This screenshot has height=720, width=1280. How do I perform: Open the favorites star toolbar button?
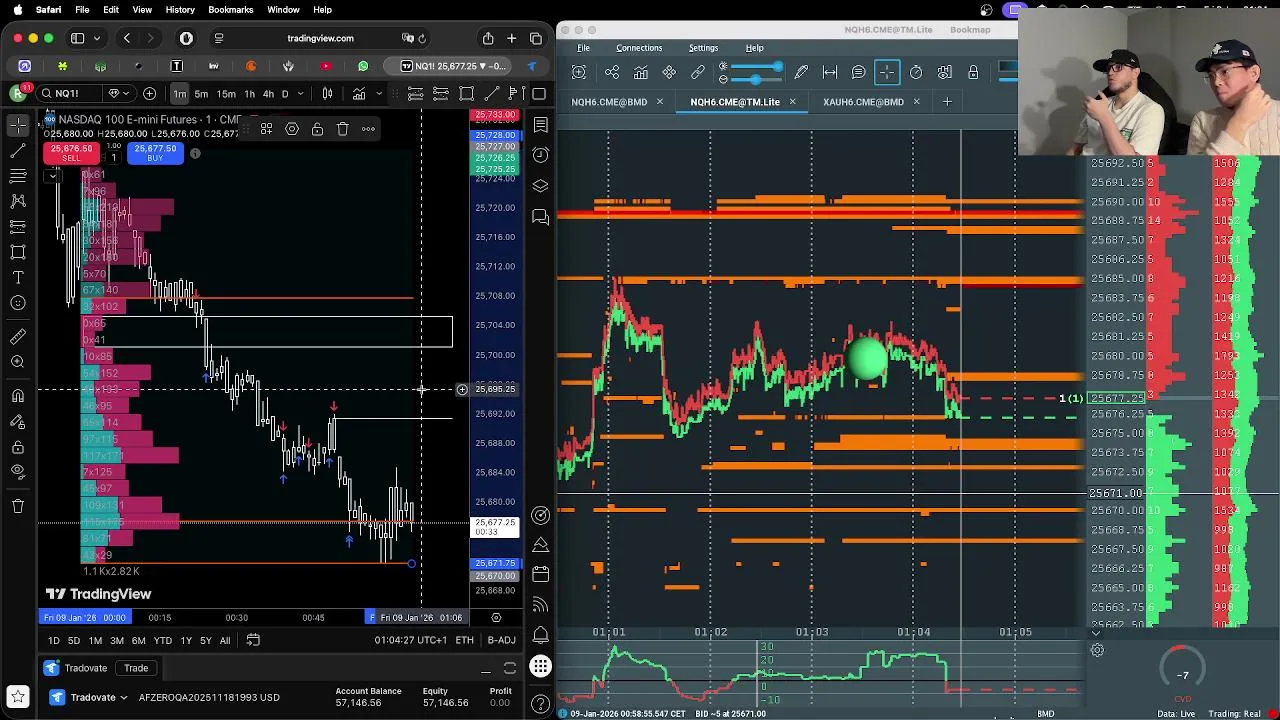pyautogui.click(x=17, y=697)
